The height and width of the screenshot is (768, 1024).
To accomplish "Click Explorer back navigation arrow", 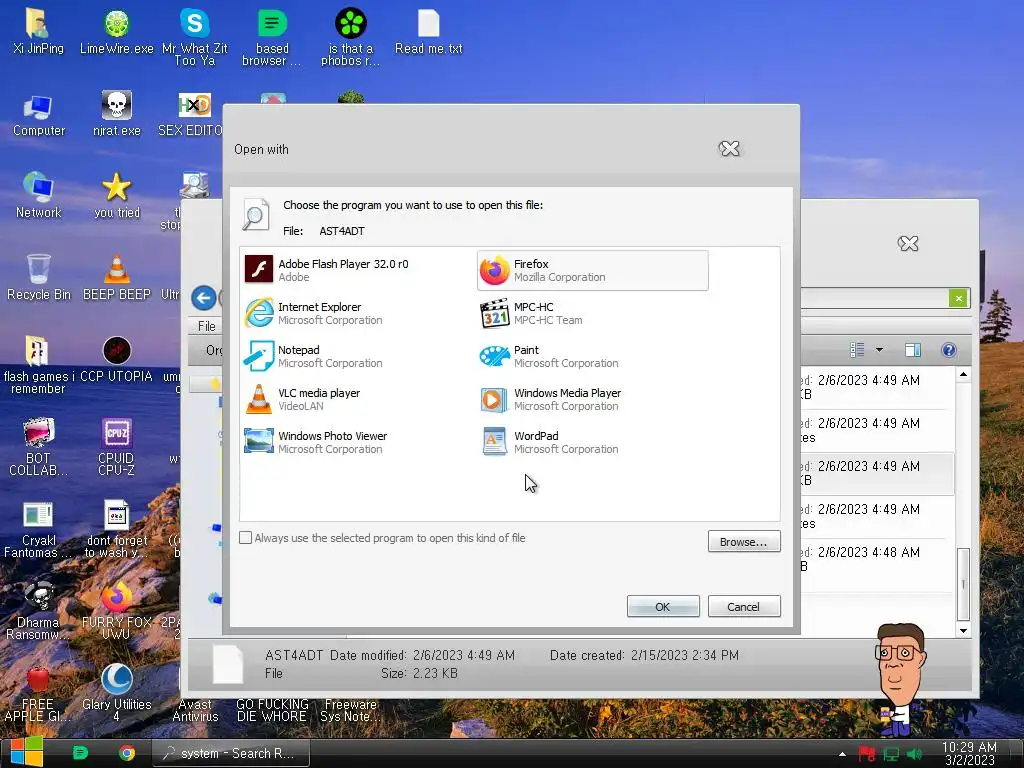I will pos(204,298).
